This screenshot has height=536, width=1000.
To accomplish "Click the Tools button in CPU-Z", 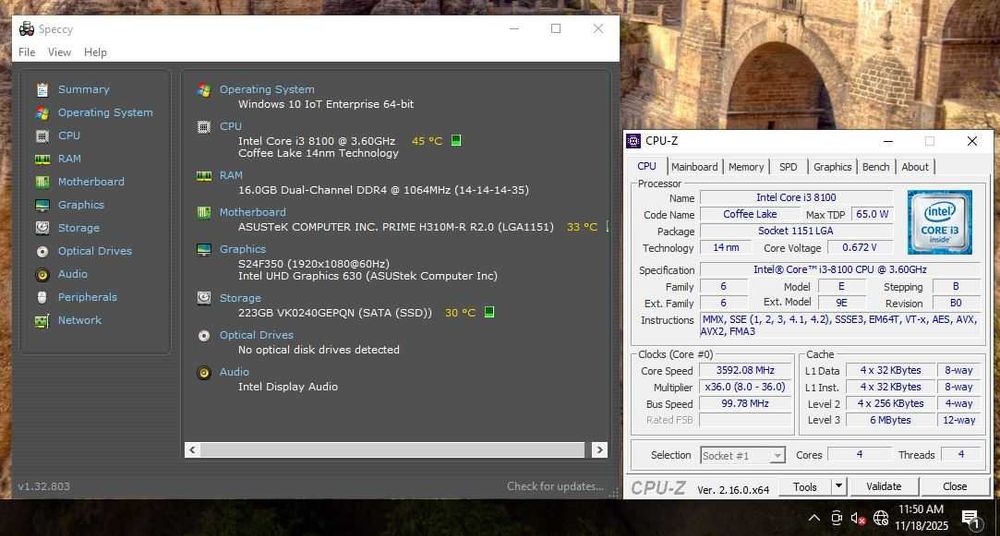I will (x=805, y=486).
